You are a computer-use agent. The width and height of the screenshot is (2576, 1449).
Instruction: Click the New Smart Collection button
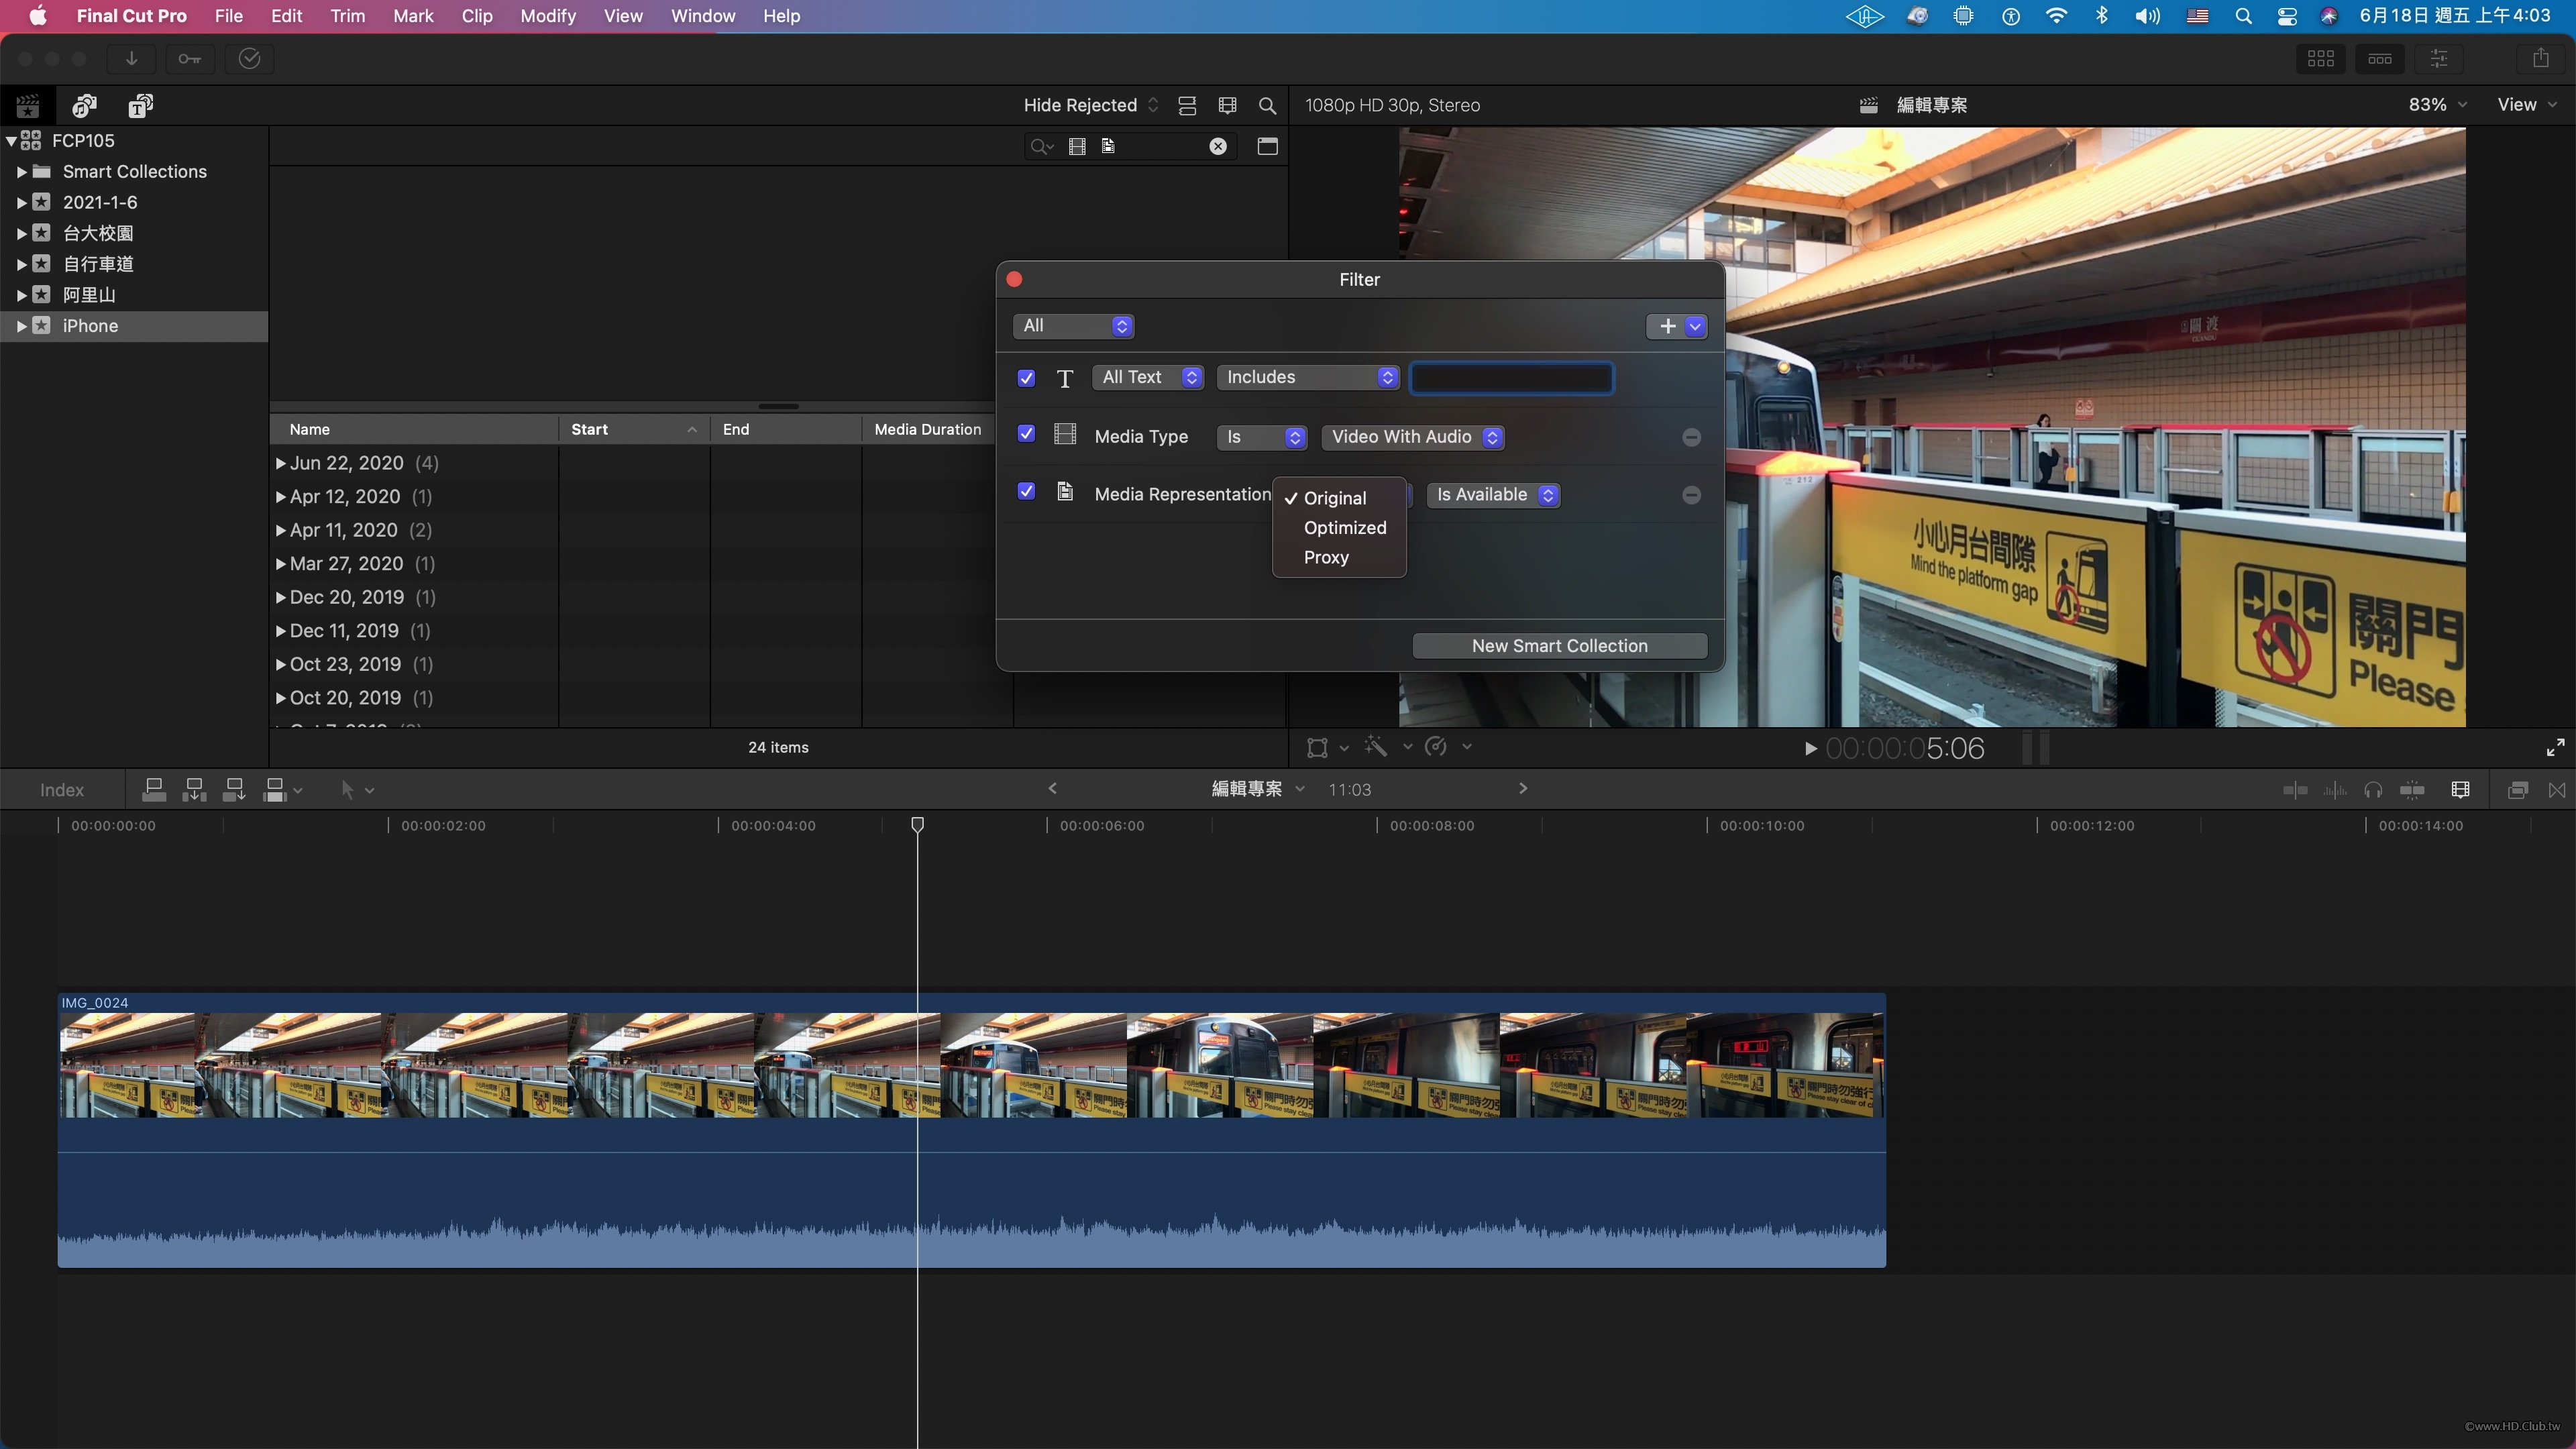click(1559, 646)
